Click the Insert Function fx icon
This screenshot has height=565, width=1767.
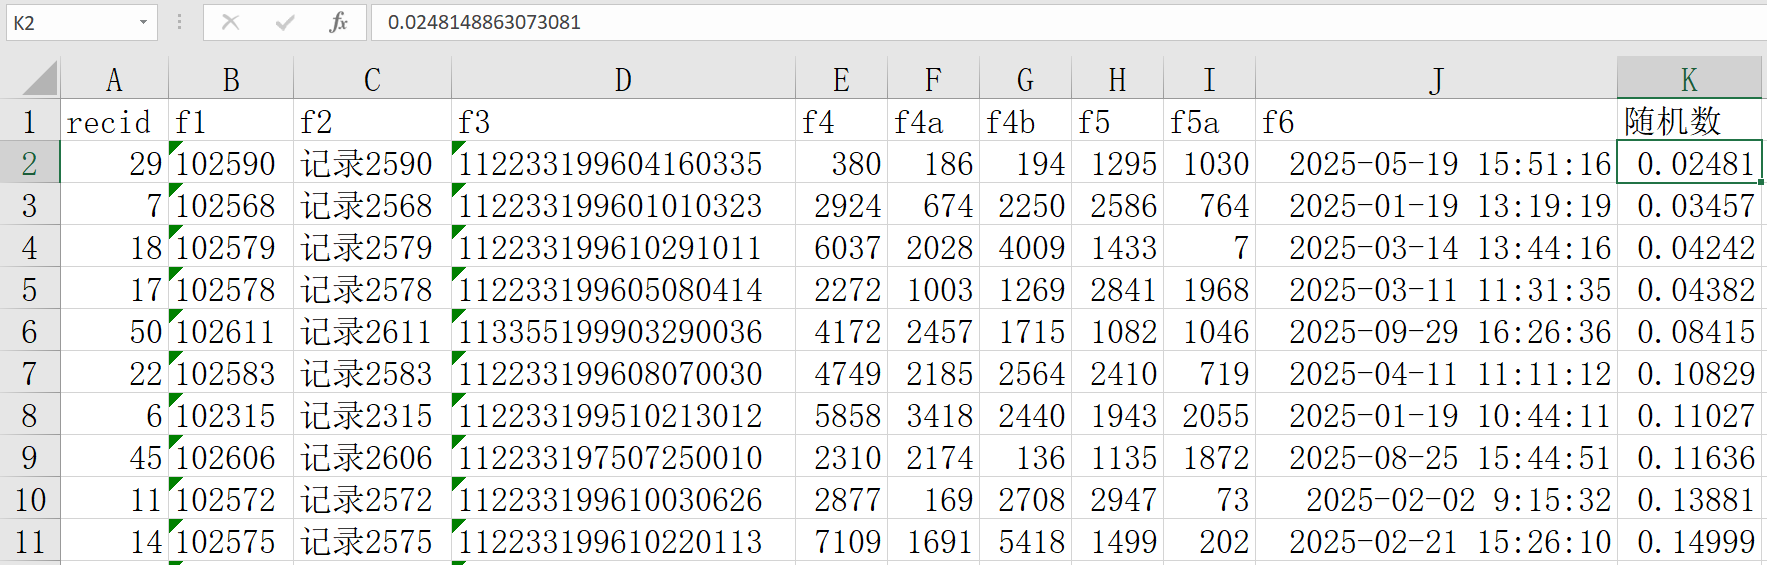pos(338,22)
